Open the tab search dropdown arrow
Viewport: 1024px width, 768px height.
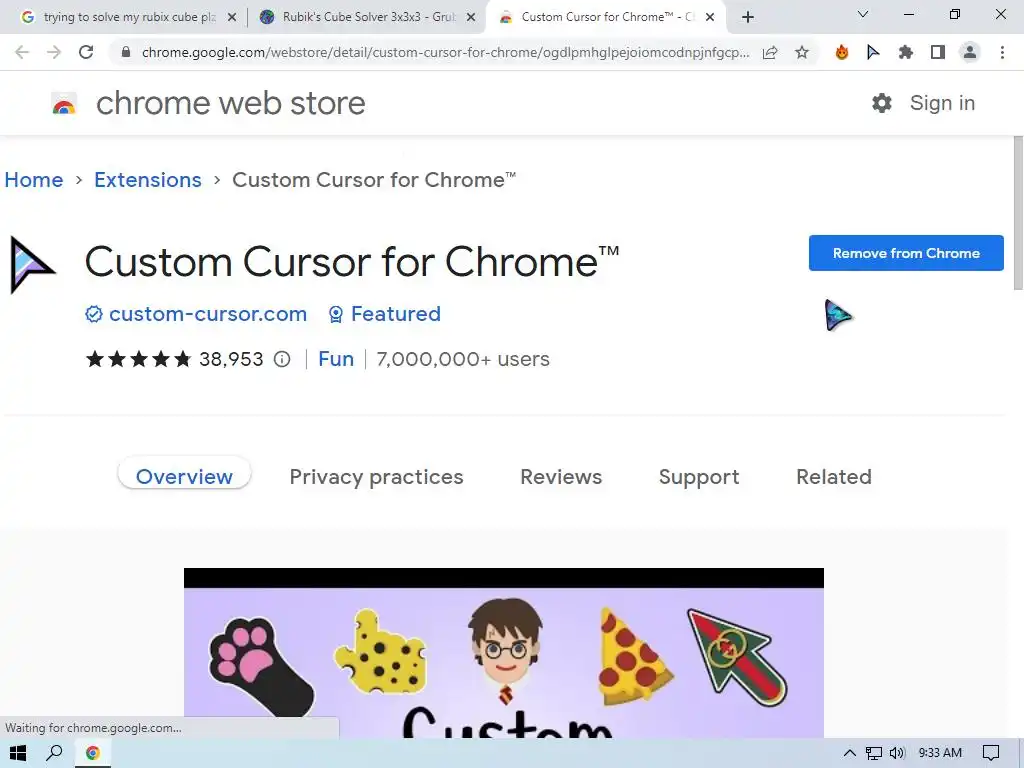[x=863, y=14]
